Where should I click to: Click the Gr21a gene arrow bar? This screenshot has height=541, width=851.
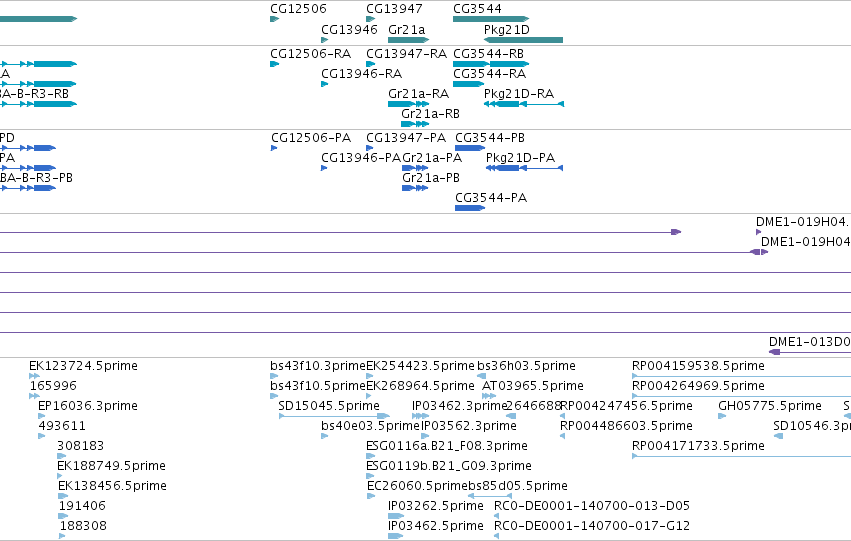pos(409,40)
